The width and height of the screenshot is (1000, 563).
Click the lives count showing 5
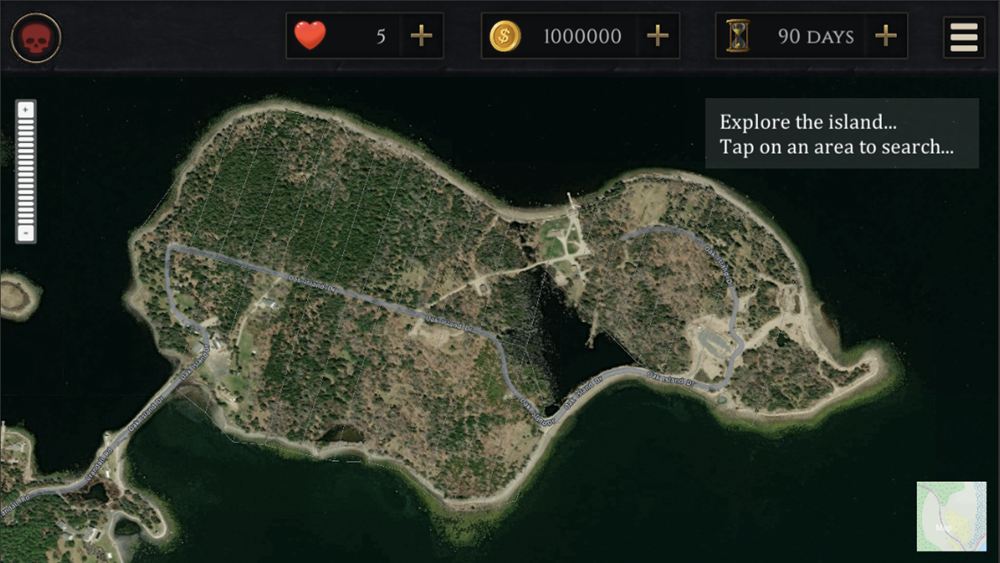(x=381, y=36)
